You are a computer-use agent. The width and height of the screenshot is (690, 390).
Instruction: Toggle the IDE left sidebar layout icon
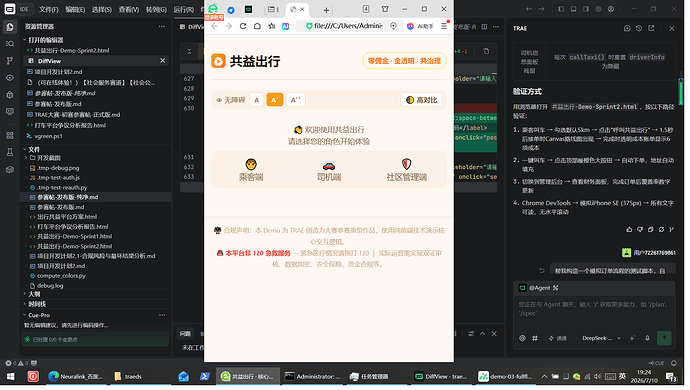561,9
